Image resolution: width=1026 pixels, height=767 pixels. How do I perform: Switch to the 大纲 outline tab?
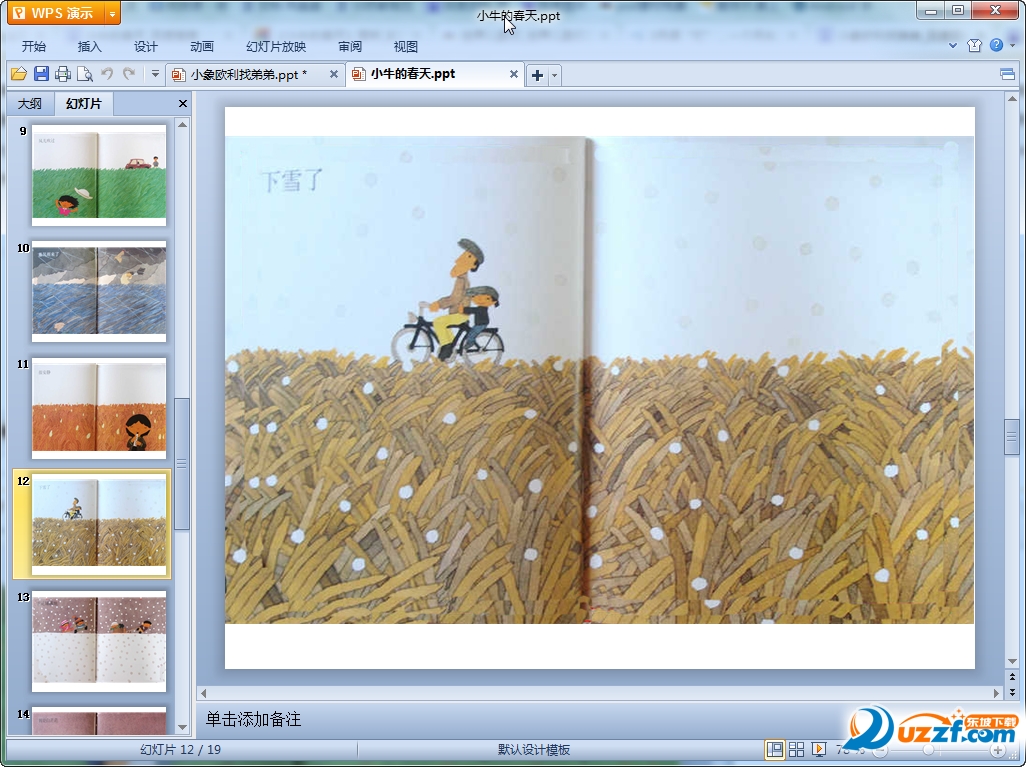[x=29, y=103]
